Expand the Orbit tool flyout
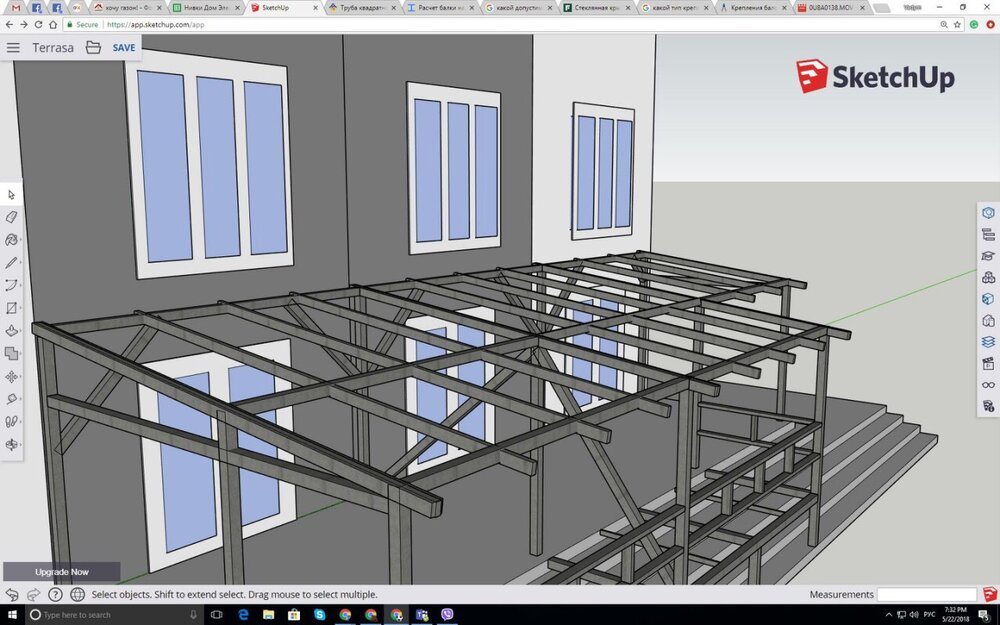The width and height of the screenshot is (1000, 625). click(12, 444)
